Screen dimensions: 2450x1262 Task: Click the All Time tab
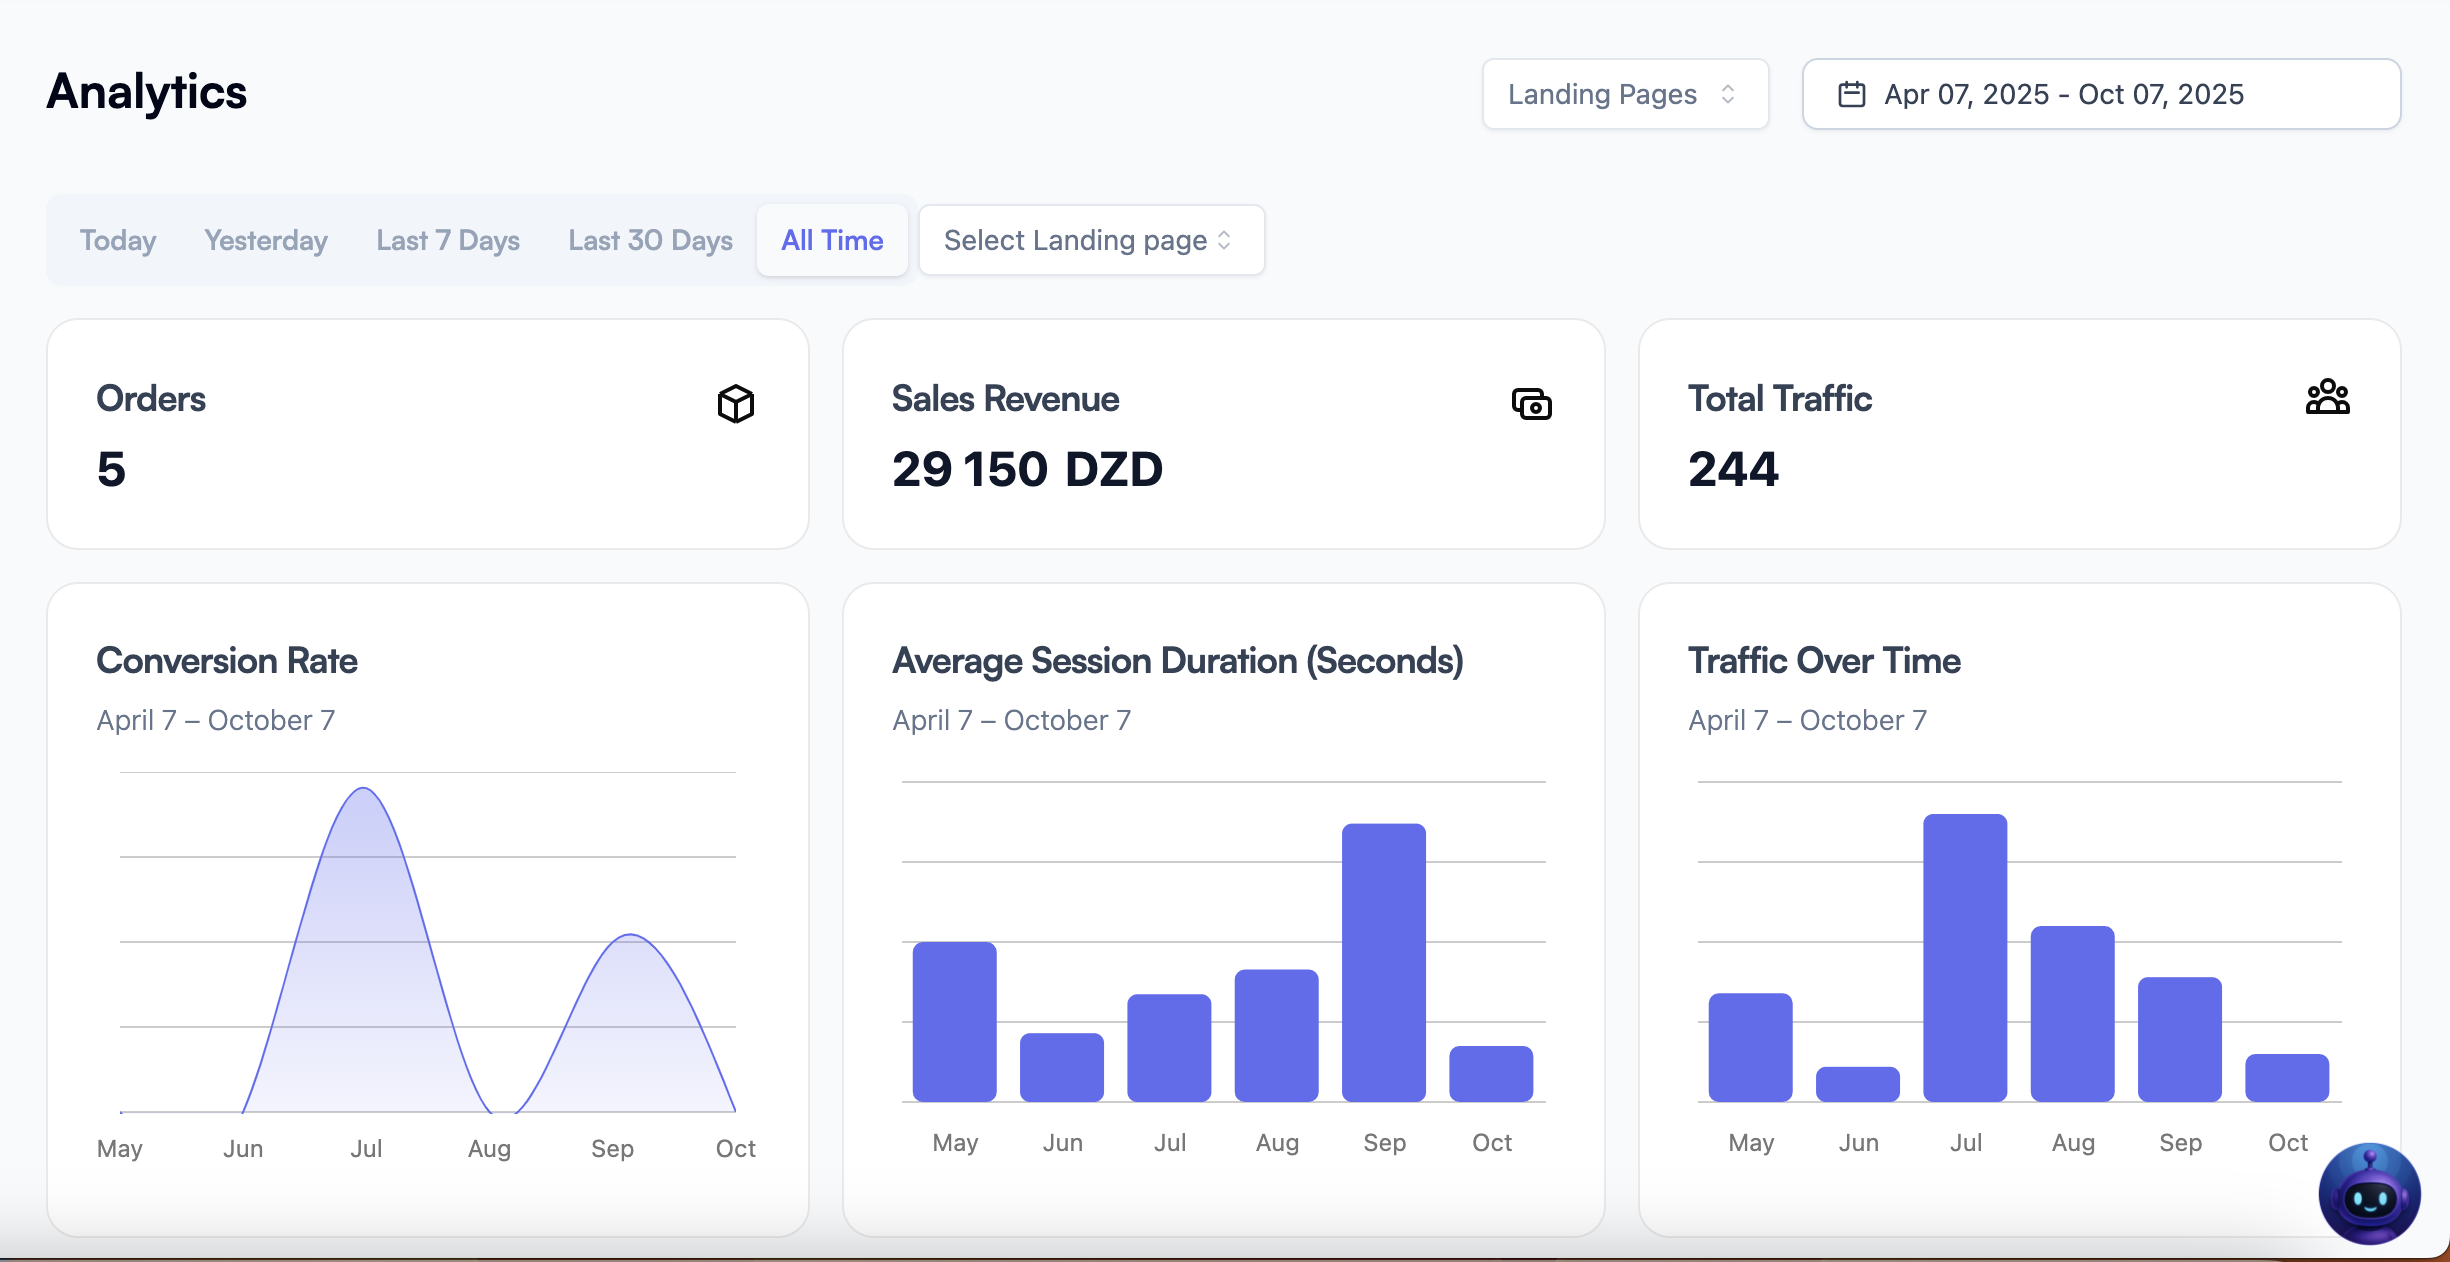coord(832,240)
